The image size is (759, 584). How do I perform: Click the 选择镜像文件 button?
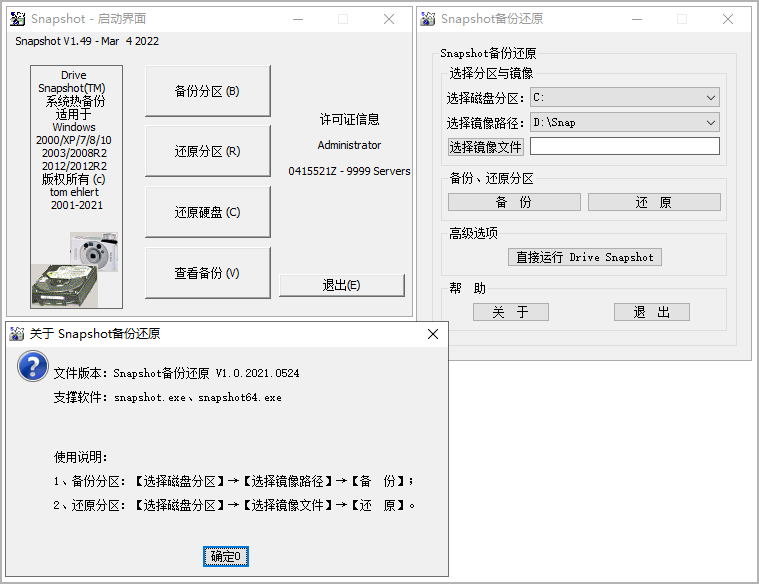pyautogui.click(x=485, y=147)
